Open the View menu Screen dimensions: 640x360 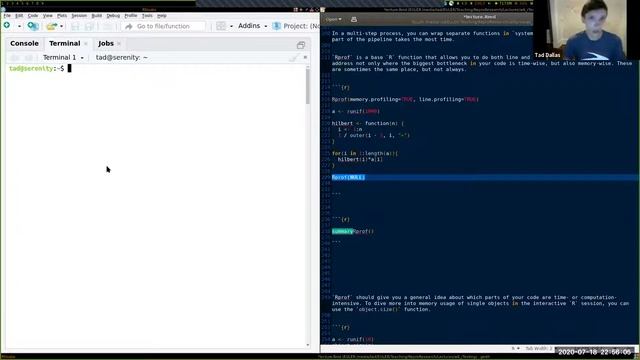48,16
